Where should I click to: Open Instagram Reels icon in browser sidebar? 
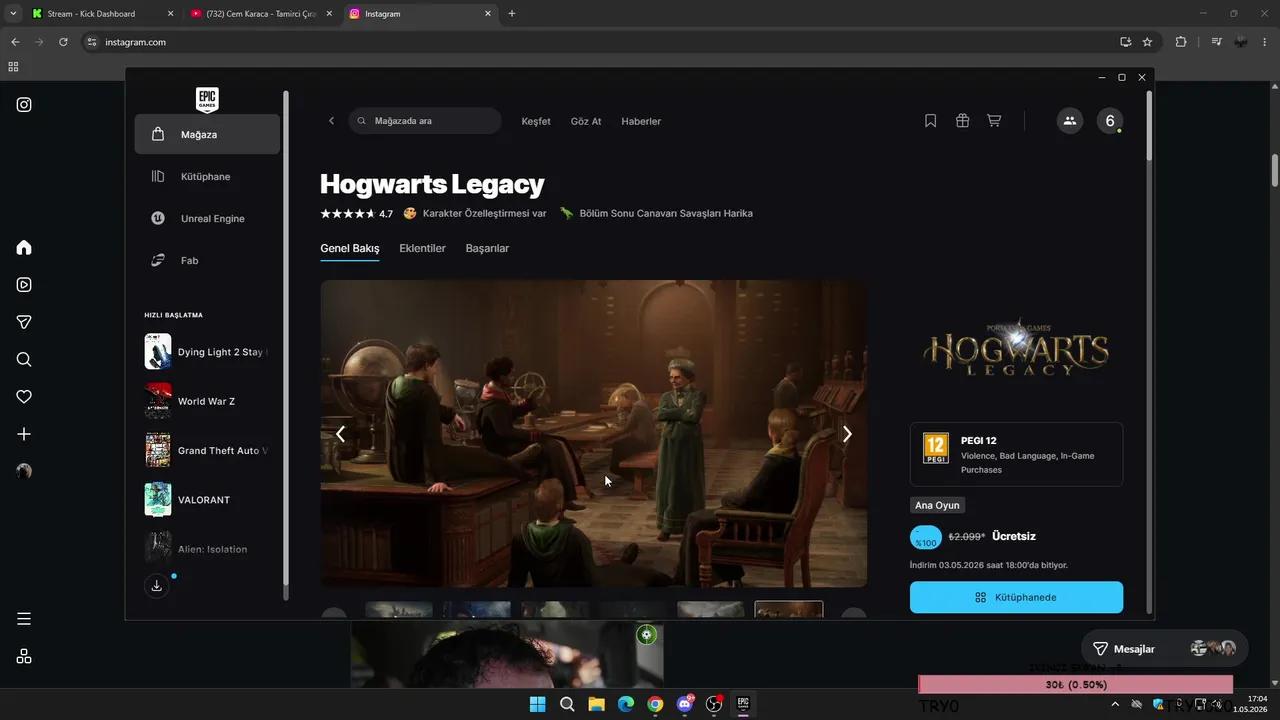click(24, 285)
